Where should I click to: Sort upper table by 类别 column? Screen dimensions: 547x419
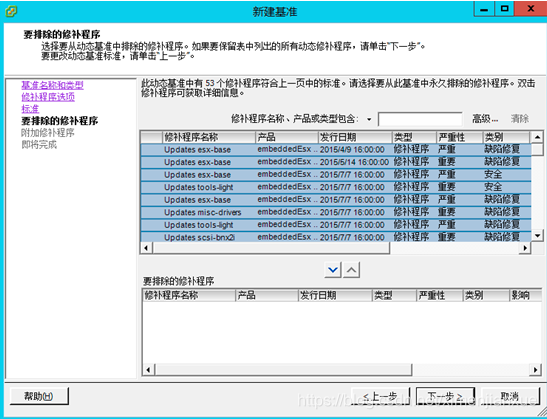506,137
